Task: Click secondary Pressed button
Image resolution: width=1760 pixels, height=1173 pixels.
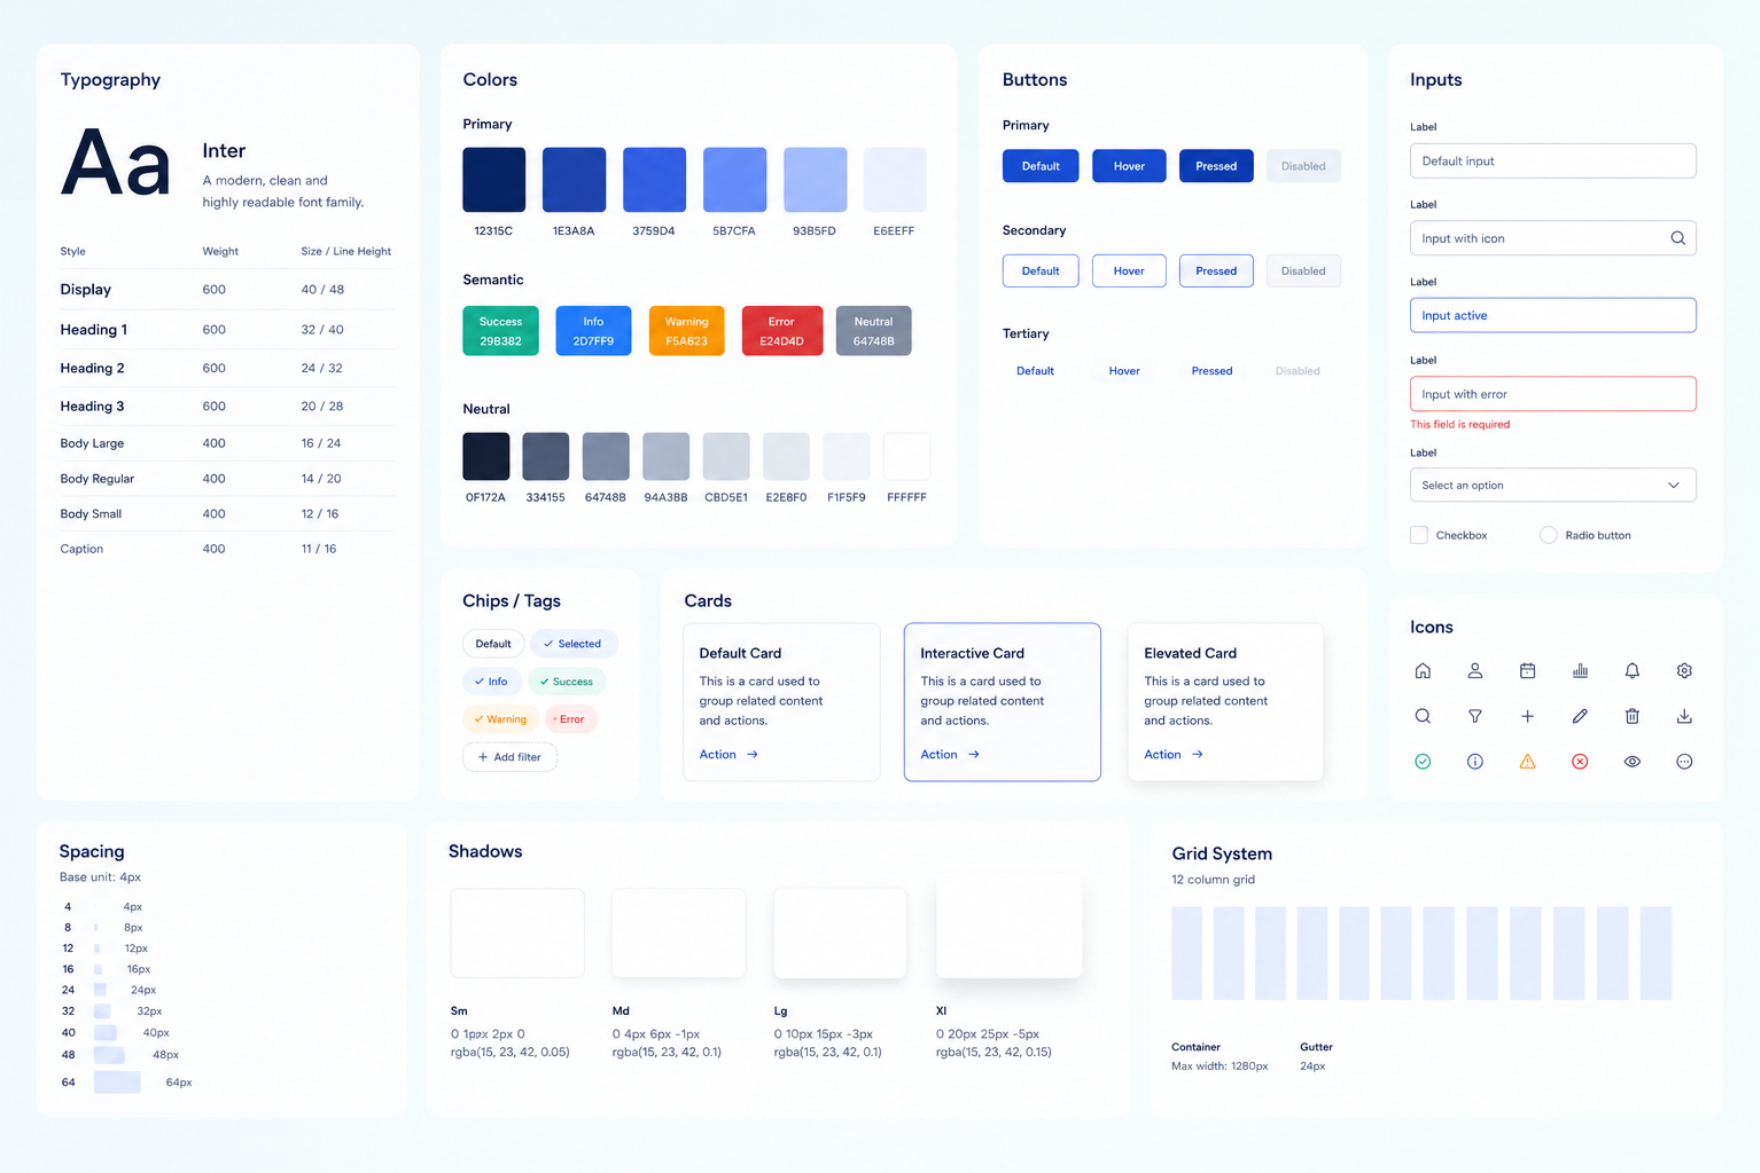Action: (x=1216, y=271)
